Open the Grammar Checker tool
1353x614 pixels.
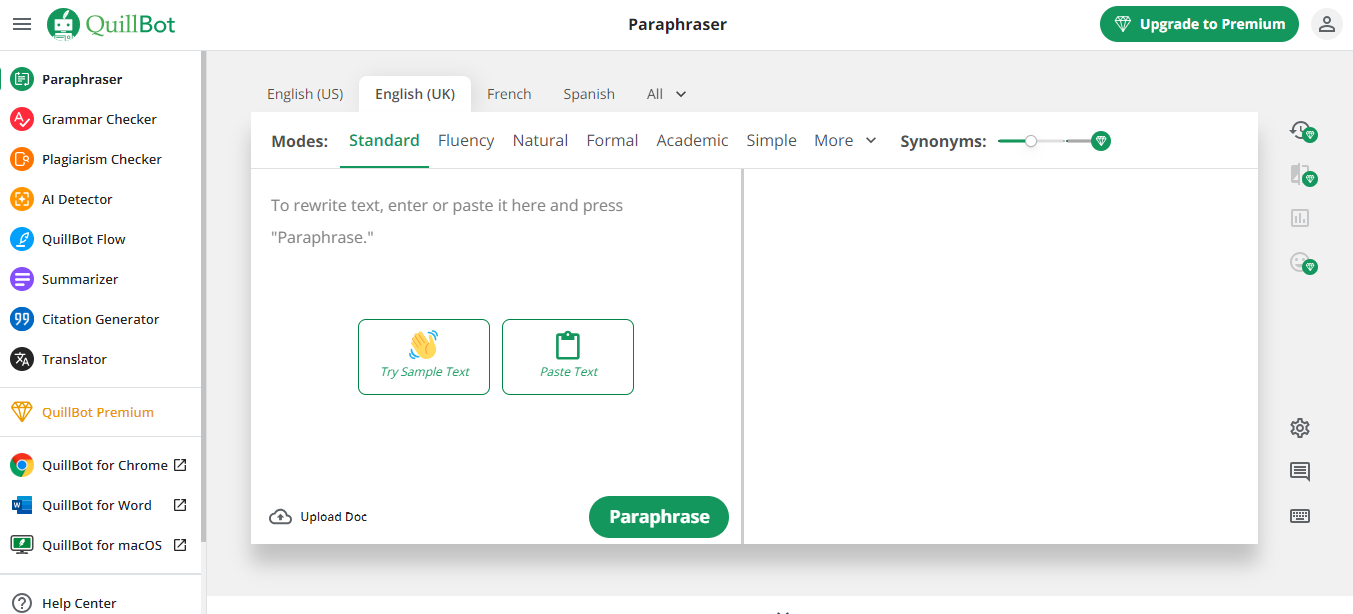click(100, 119)
